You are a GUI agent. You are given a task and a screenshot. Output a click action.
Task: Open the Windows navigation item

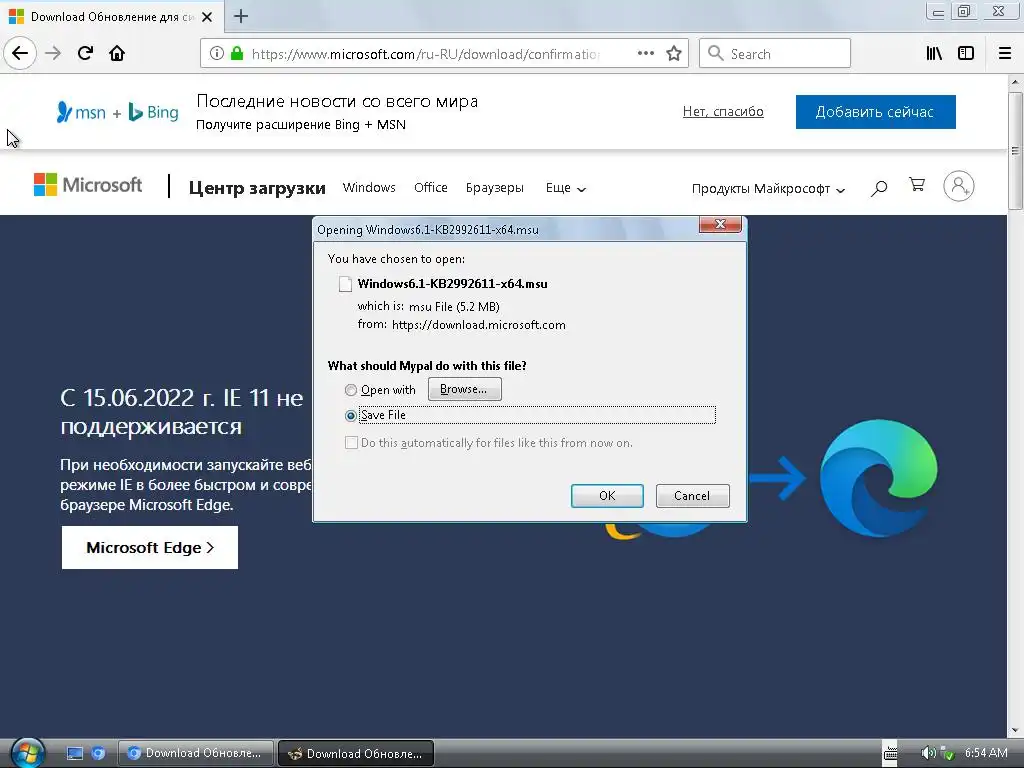pos(369,187)
